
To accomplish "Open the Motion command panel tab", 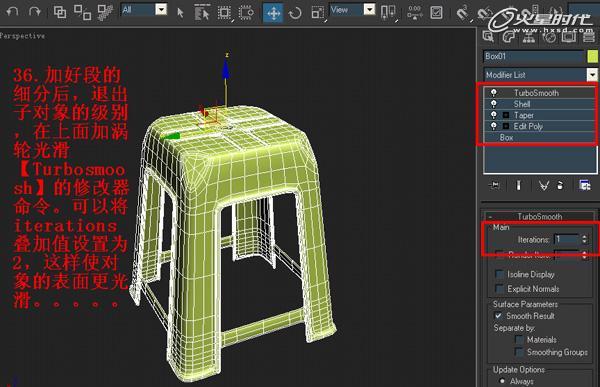I will pos(549,37).
